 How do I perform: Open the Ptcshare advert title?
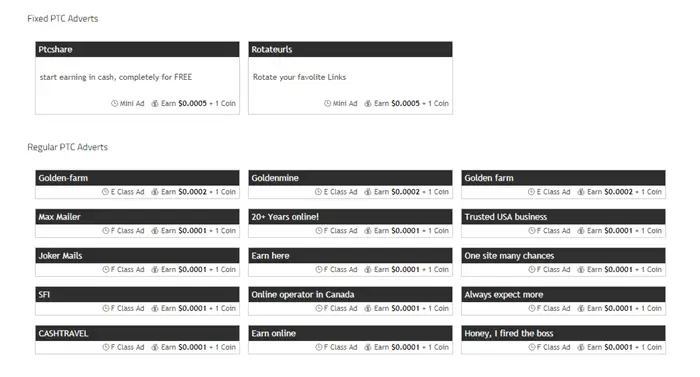pos(55,50)
